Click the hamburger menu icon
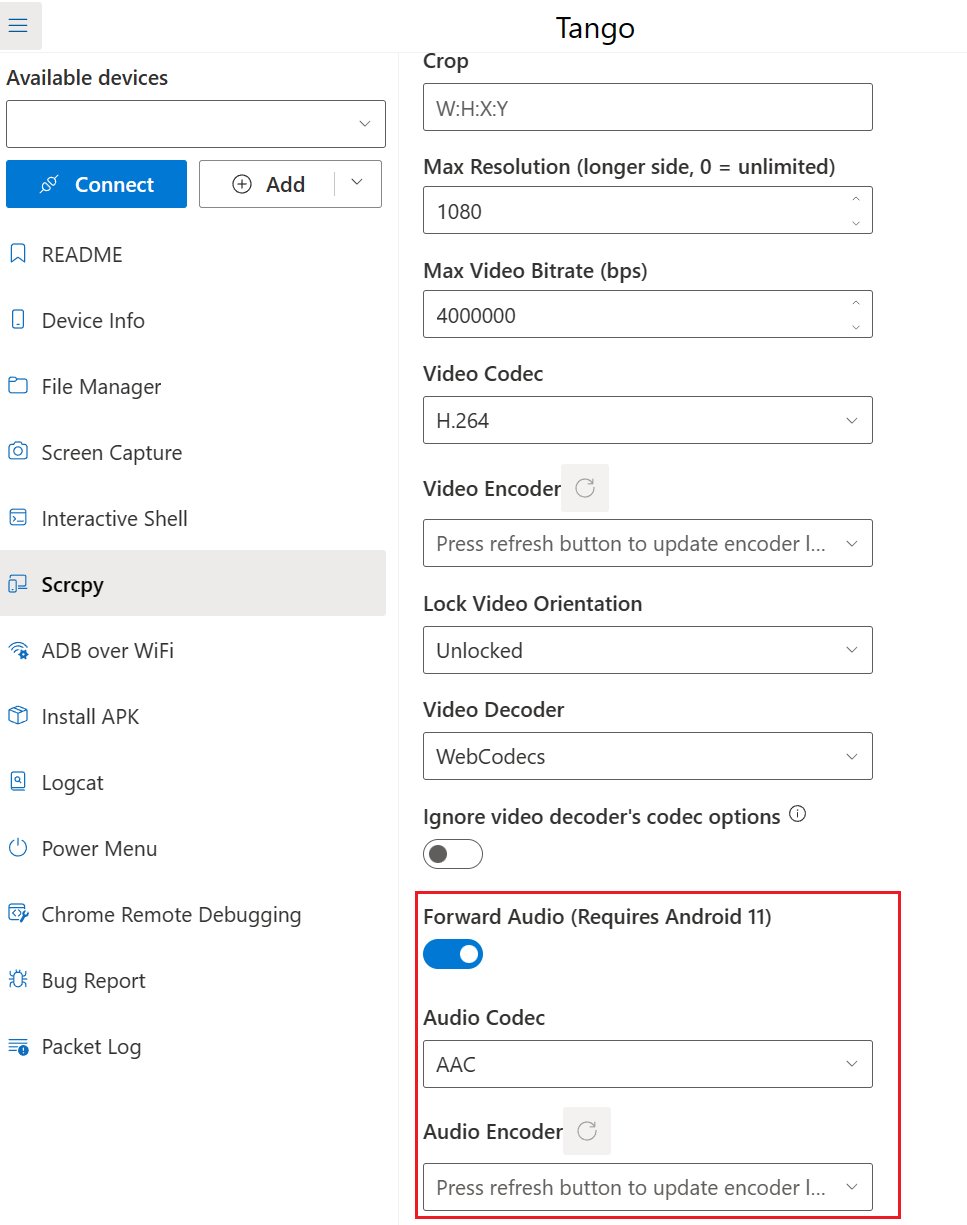The image size is (967, 1225). [18, 26]
